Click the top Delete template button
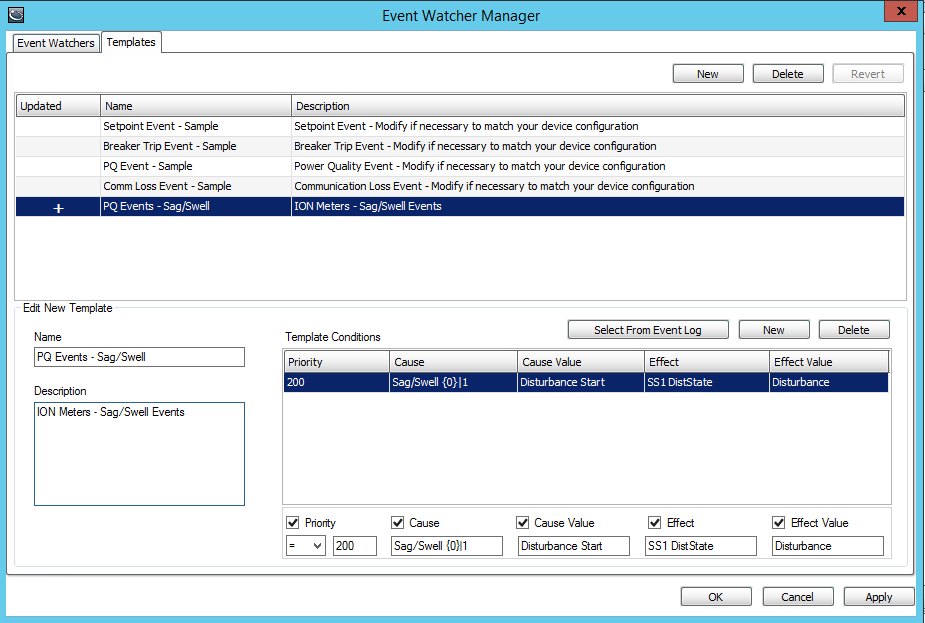 pos(788,74)
